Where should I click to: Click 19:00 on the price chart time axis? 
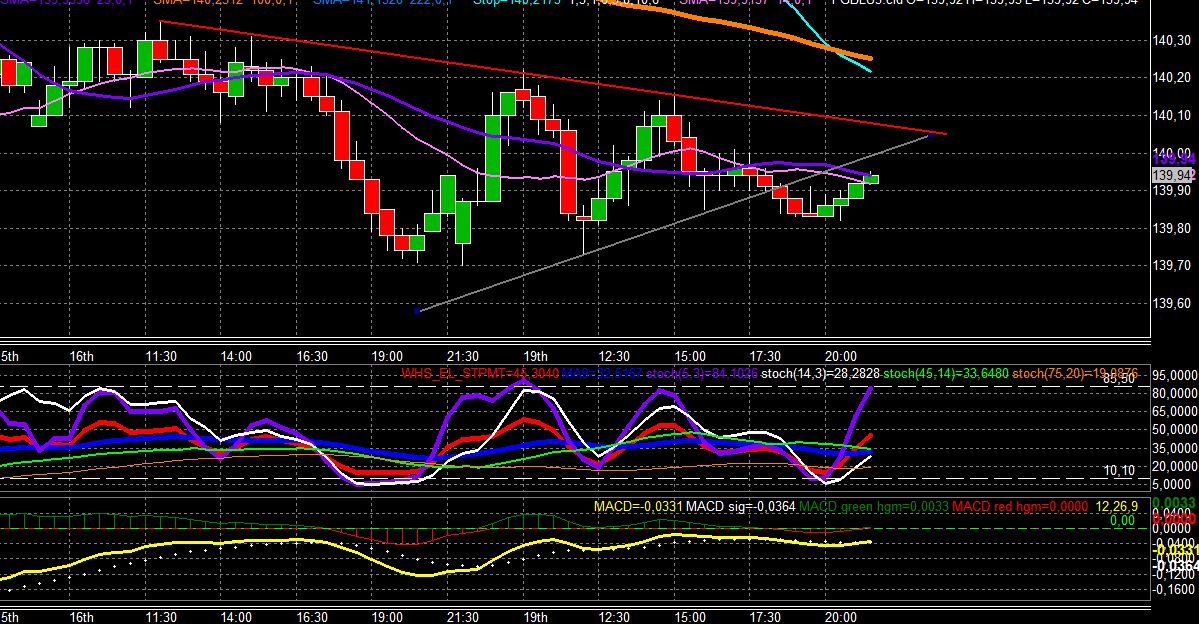[387, 356]
